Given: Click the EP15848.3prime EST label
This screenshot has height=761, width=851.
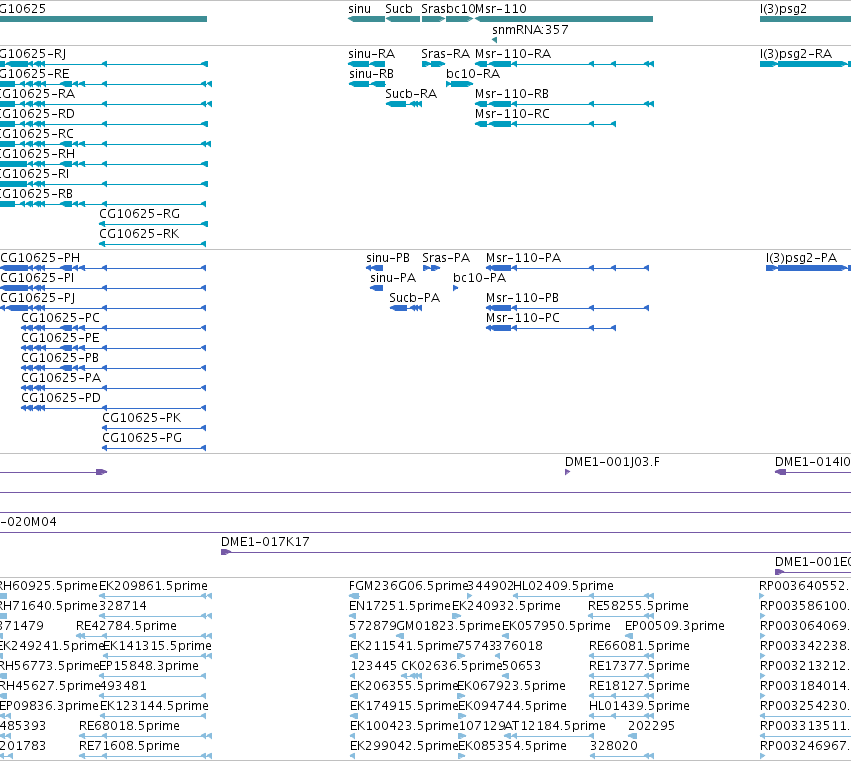Looking at the screenshot, I should tap(149, 666).
